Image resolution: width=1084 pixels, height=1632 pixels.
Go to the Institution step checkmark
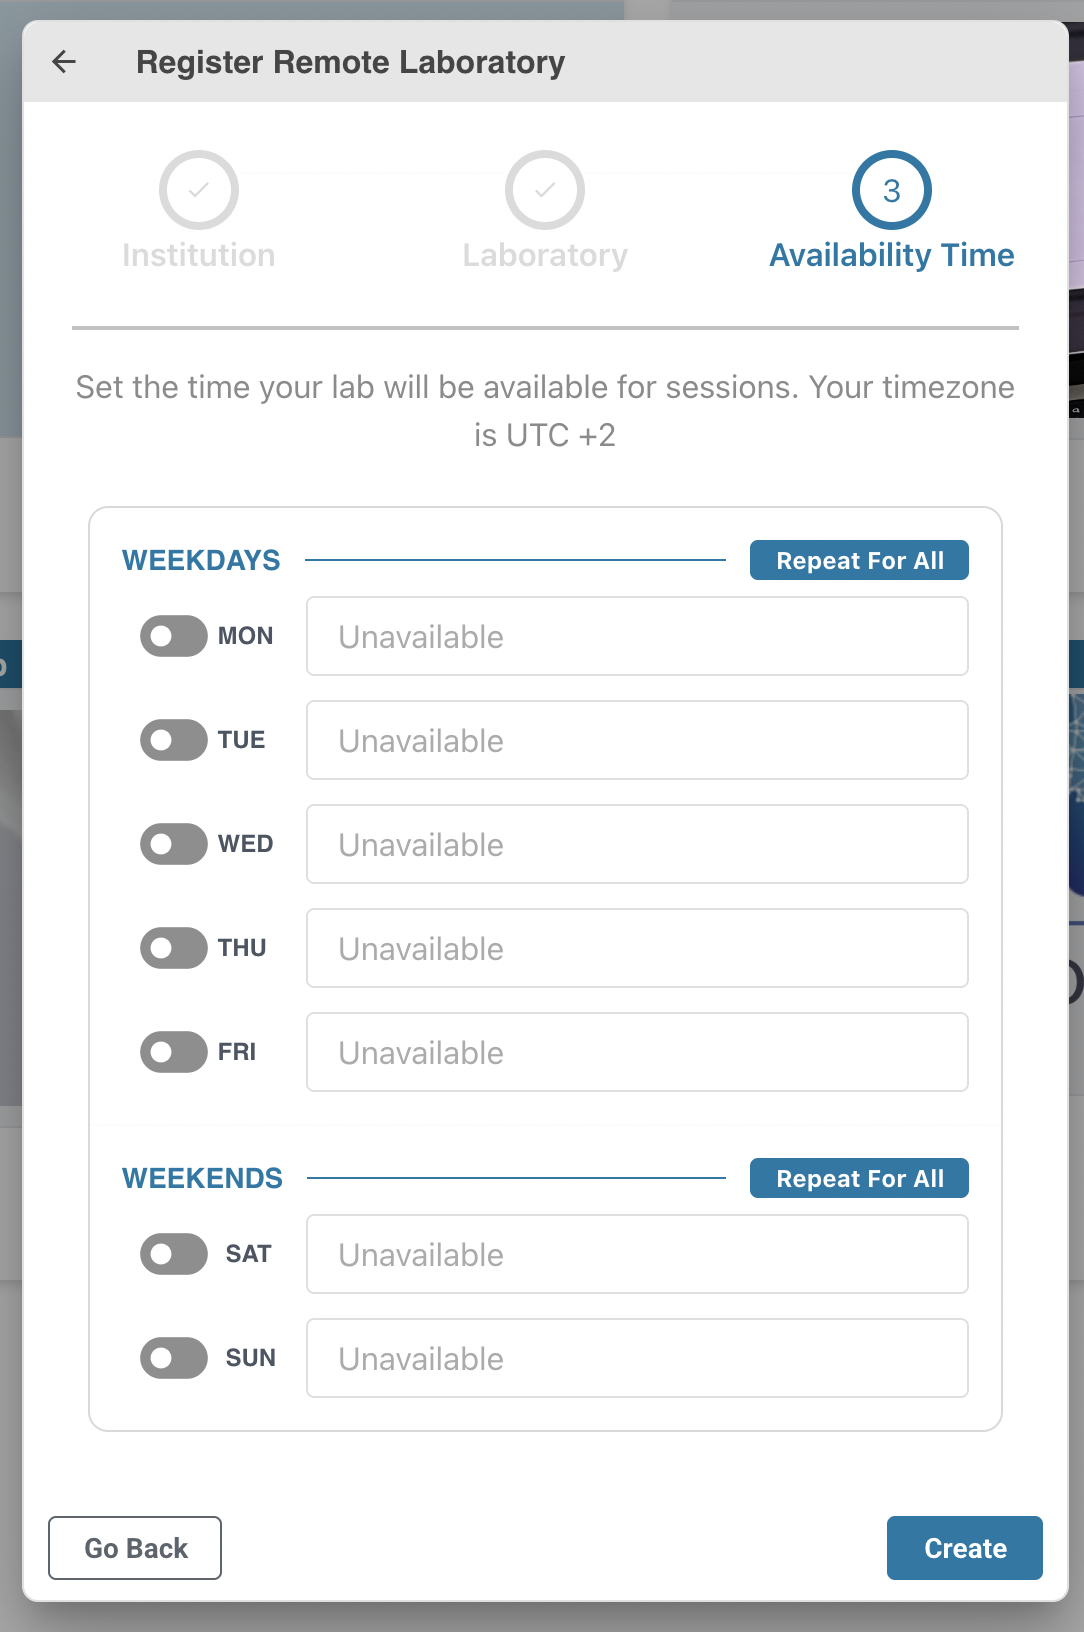click(198, 190)
